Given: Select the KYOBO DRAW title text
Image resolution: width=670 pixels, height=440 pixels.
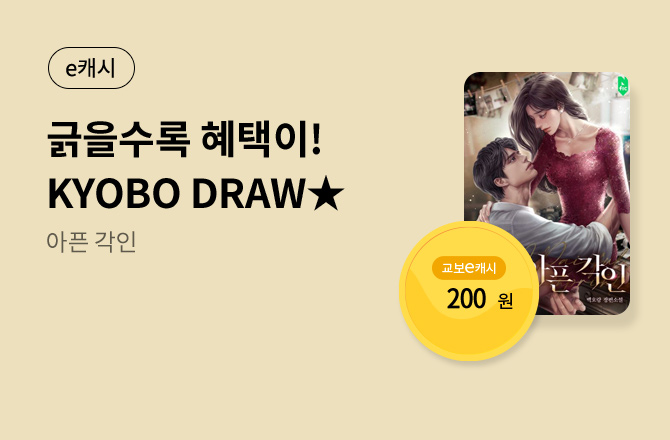Looking at the screenshot, I should click(176, 194).
